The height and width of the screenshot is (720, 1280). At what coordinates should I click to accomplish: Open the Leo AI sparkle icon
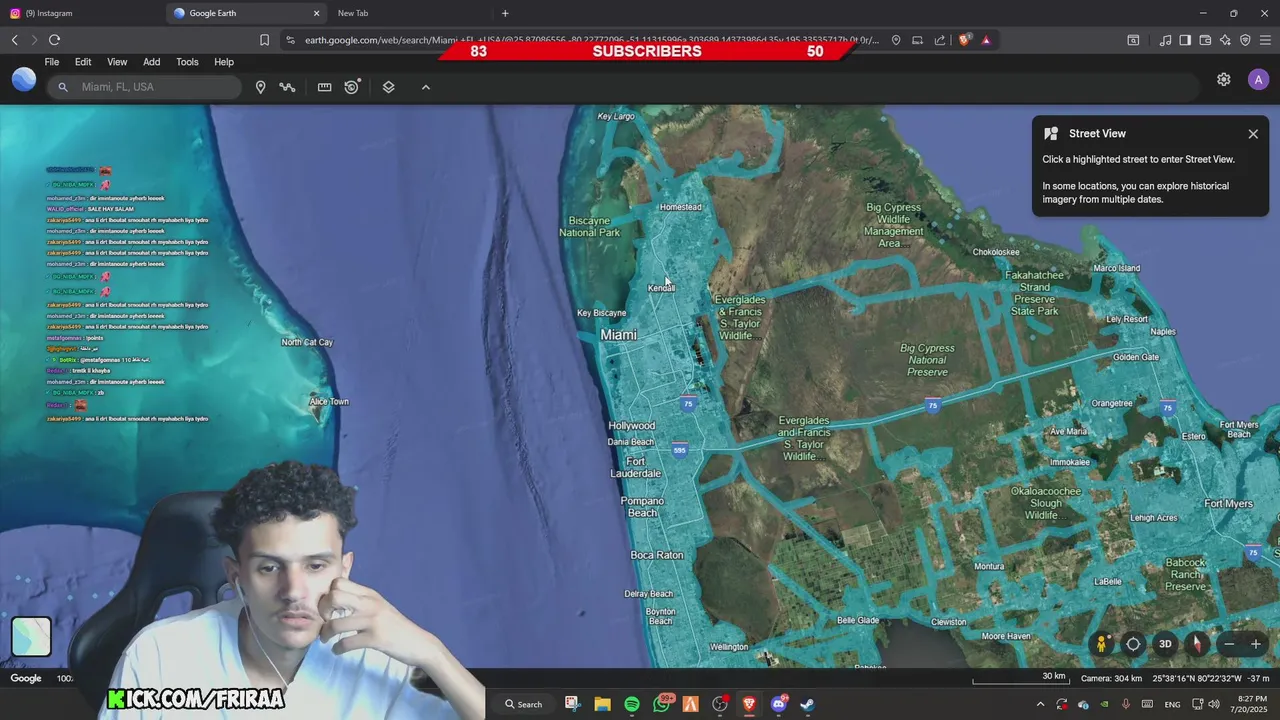pos(1225,40)
